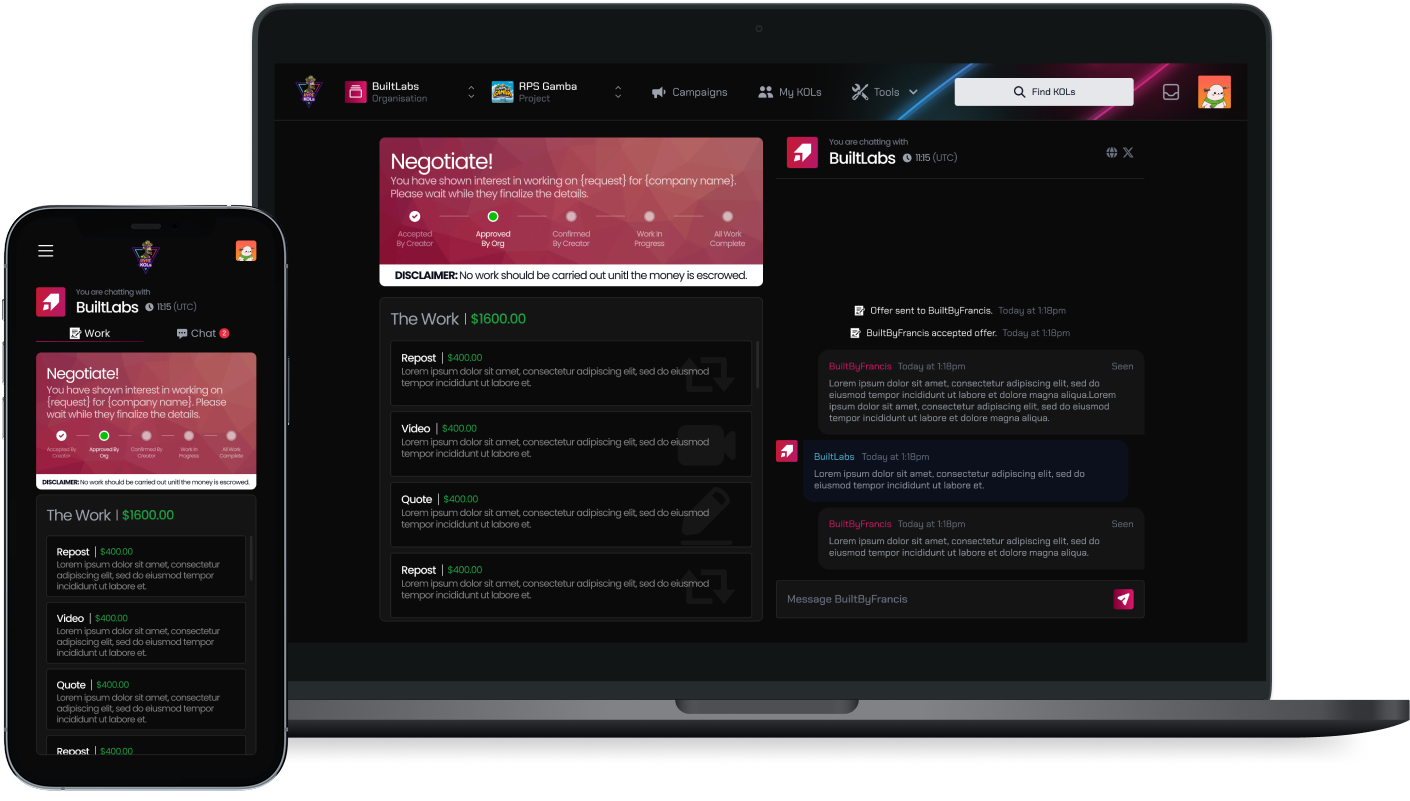
Task: Open the X social icon in chat
Action: click(1128, 153)
